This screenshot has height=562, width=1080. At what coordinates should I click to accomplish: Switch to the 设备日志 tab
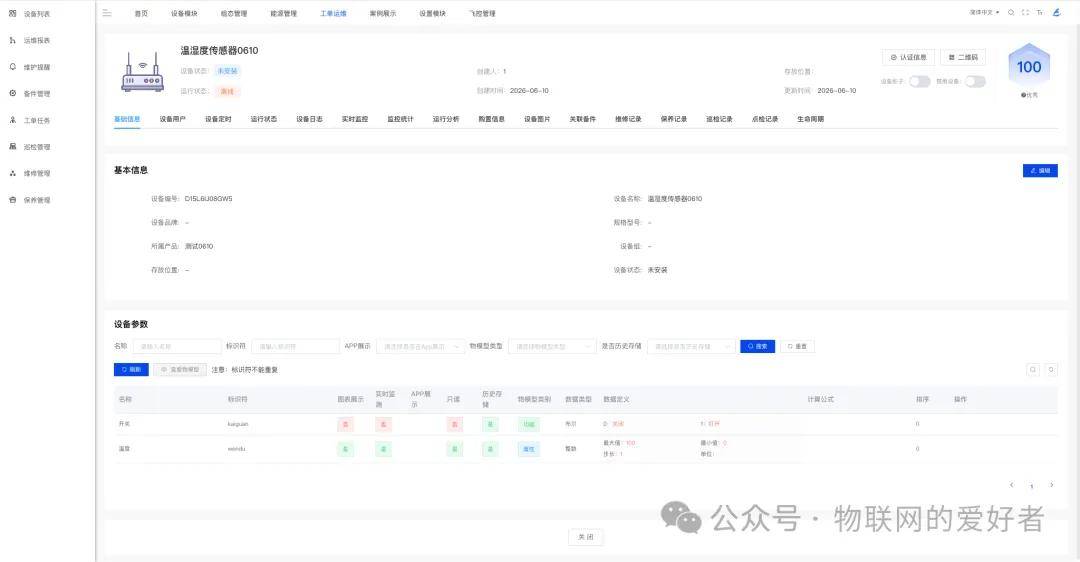pos(309,119)
